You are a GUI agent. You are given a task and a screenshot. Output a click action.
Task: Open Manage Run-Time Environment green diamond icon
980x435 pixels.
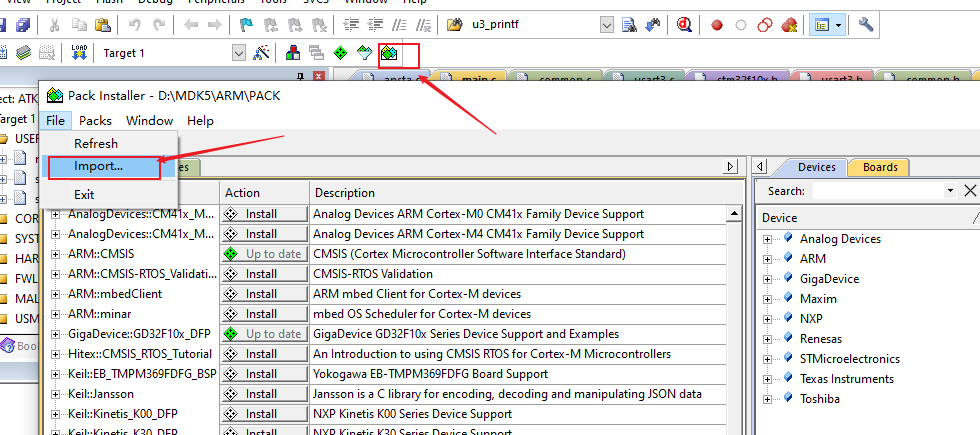[340, 53]
